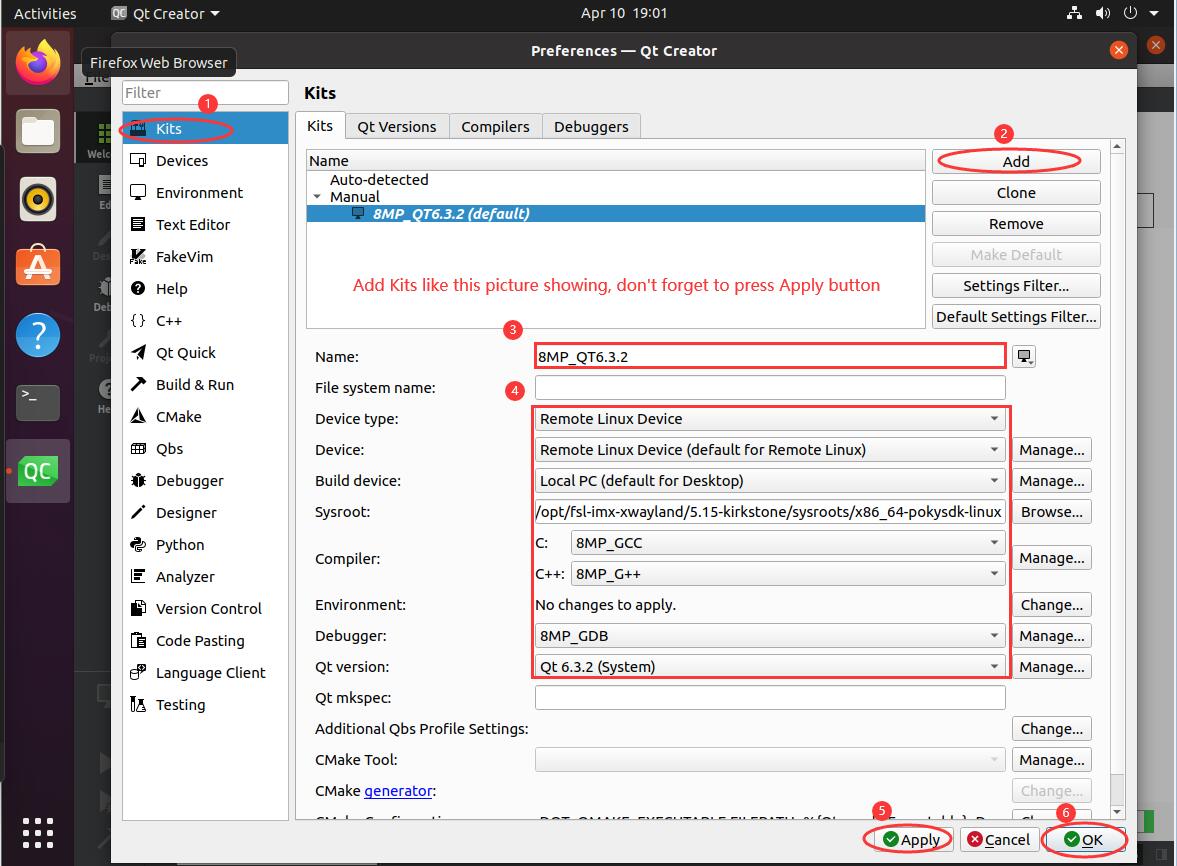Open Ubuntu Software from the dock
This screenshot has width=1177, height=866.
(38, 267)
